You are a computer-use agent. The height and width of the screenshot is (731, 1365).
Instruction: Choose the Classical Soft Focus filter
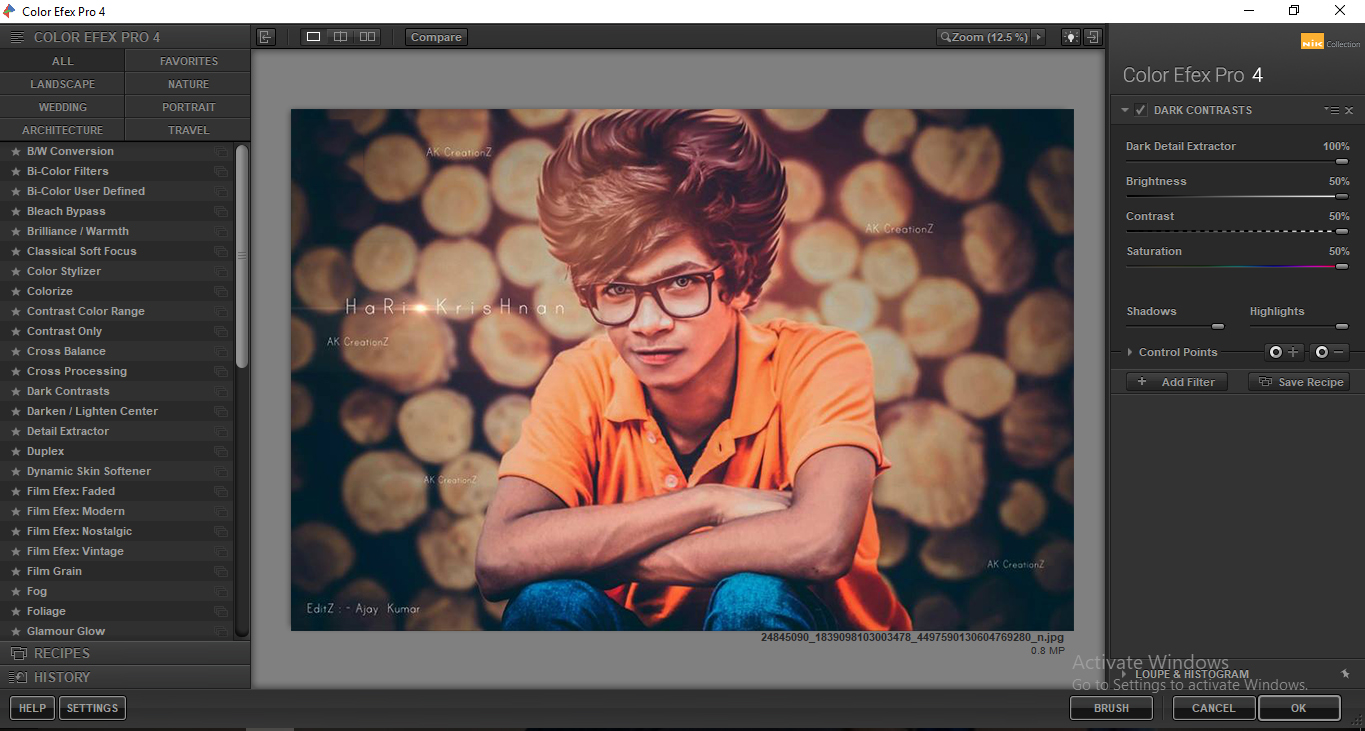[x=117, y=252]
